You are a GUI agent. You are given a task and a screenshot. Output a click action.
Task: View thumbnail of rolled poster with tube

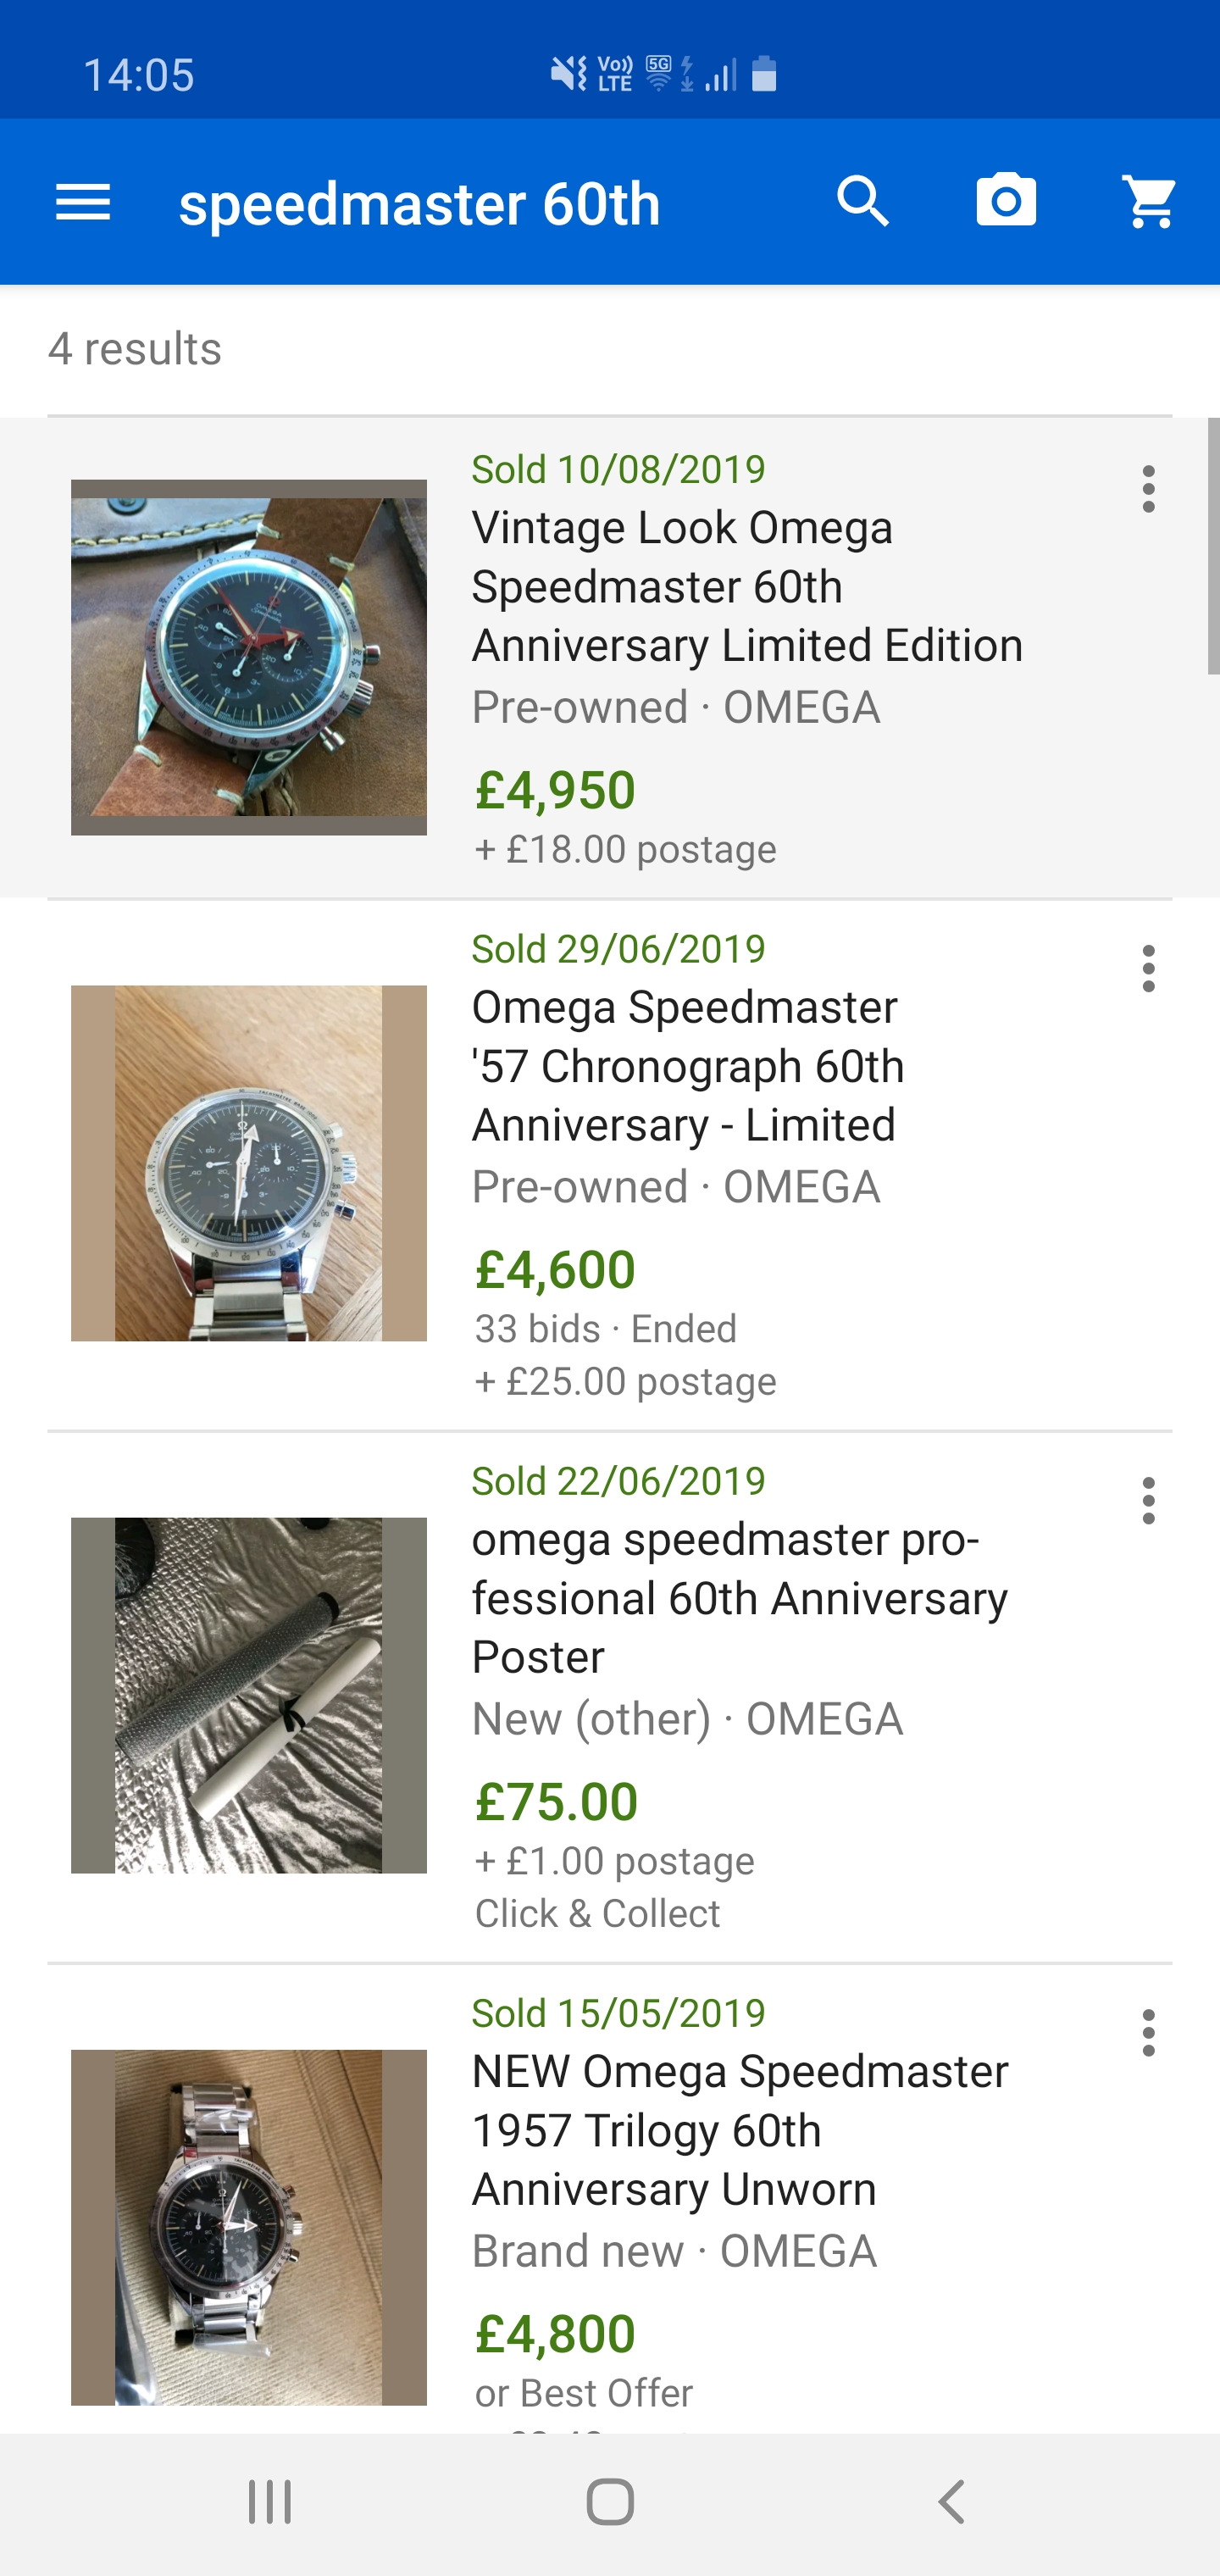[249, 1695]
